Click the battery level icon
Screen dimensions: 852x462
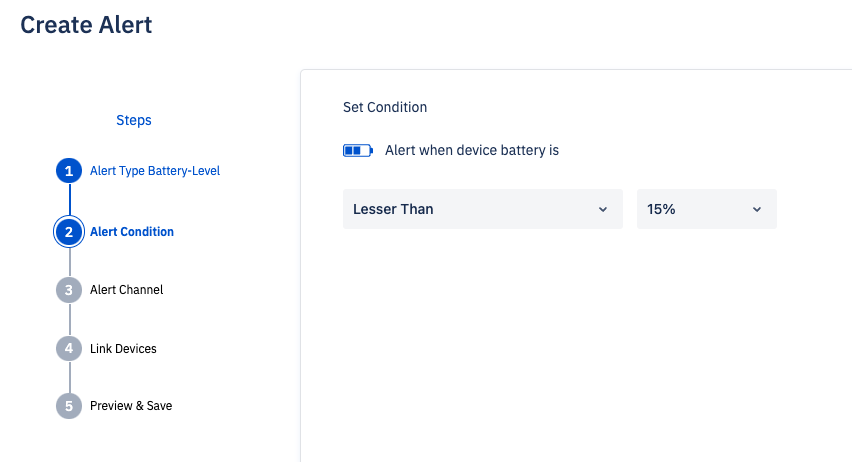click(x=357, y=151)
